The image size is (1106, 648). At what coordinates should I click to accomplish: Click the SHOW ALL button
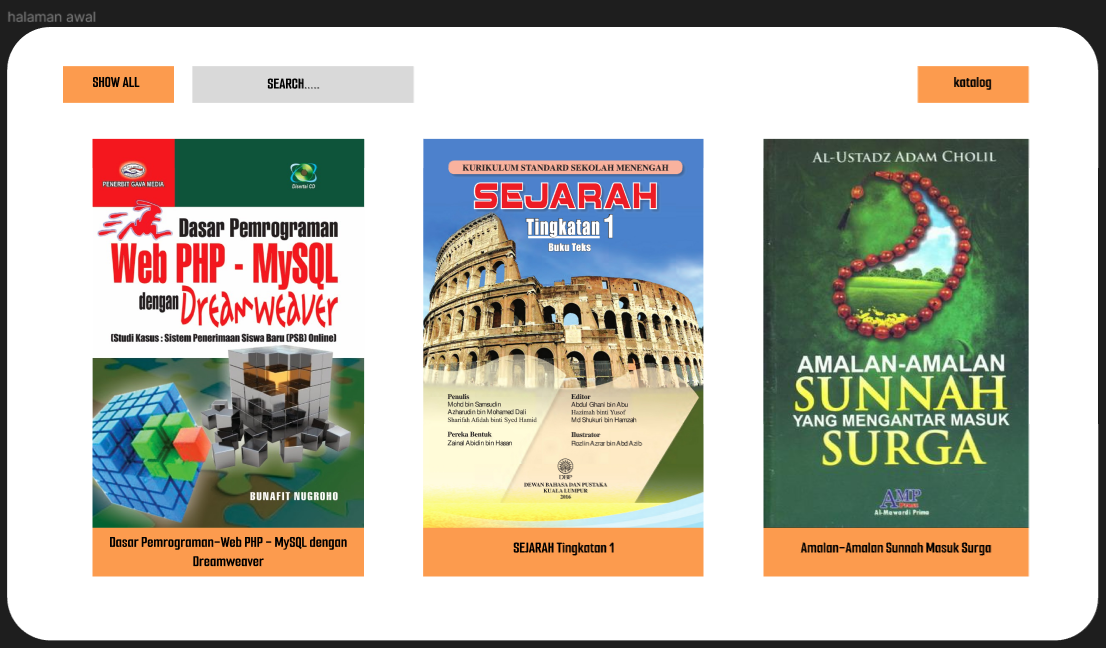[118, 85]
